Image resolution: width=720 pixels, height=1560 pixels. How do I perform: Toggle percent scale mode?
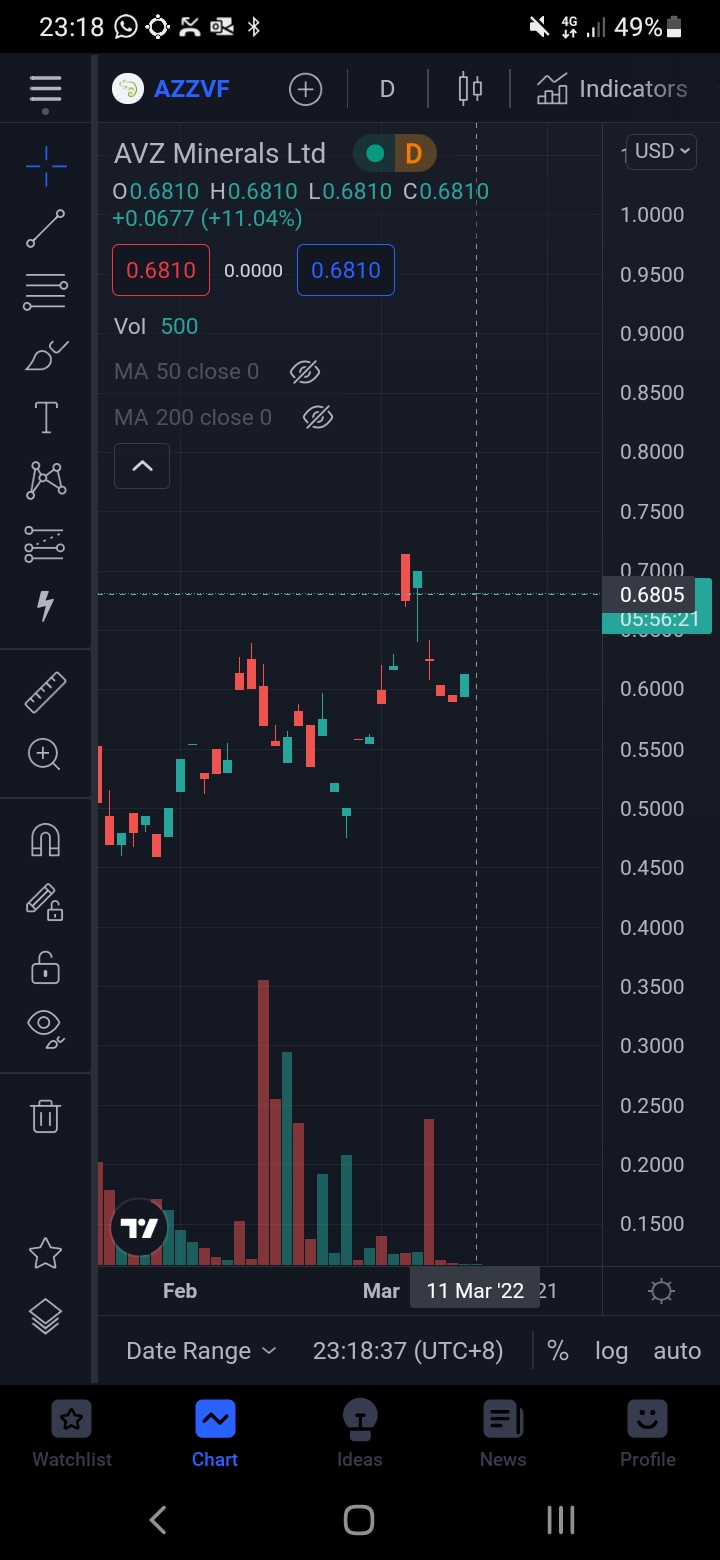click(558, 1351)
